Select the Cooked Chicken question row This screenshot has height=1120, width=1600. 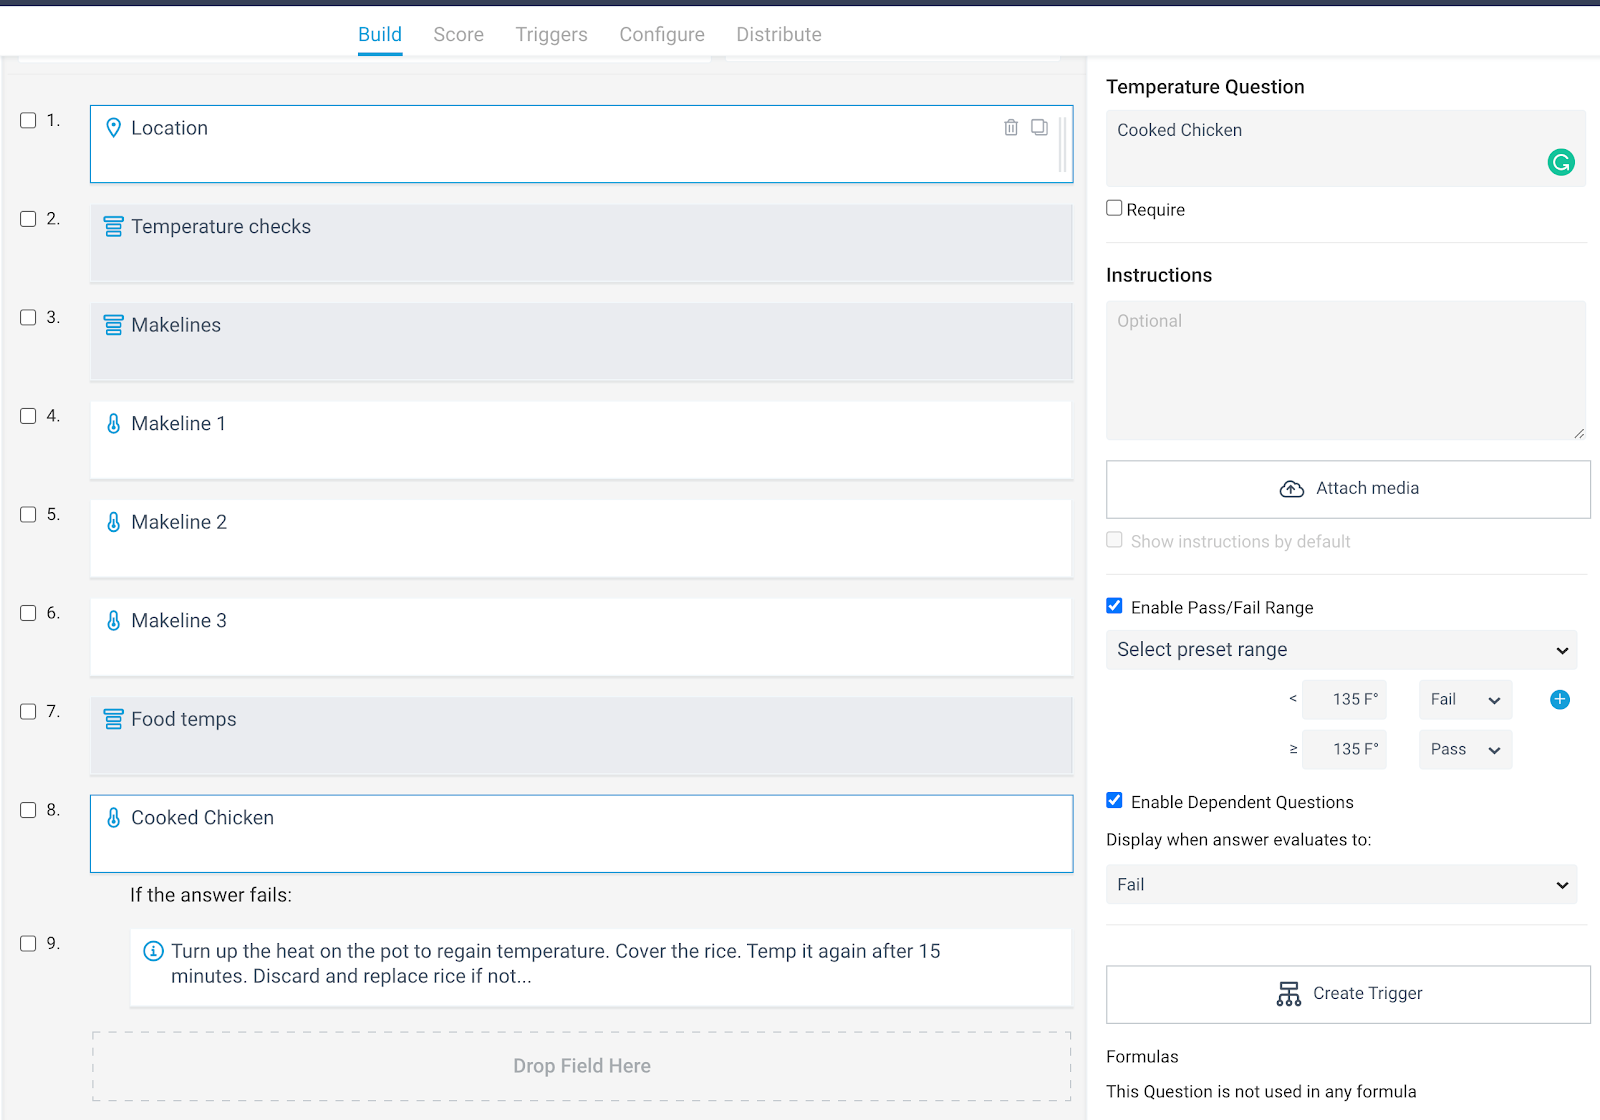[582, 834]
